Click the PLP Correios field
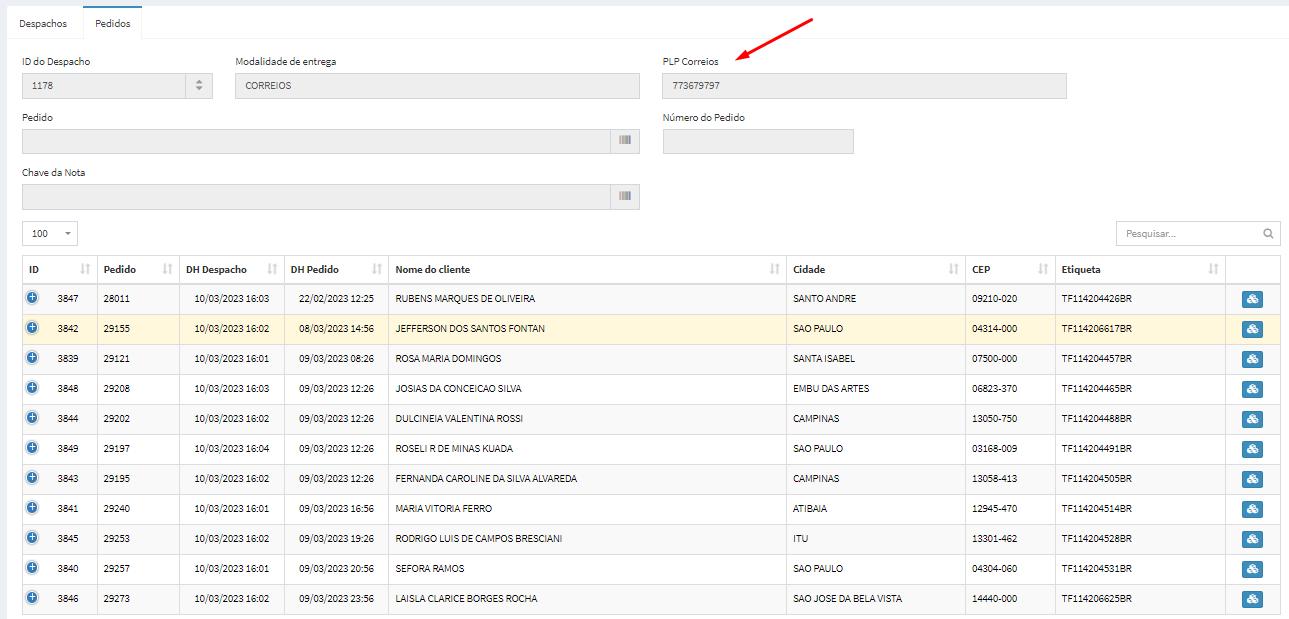 click(864, 86)
